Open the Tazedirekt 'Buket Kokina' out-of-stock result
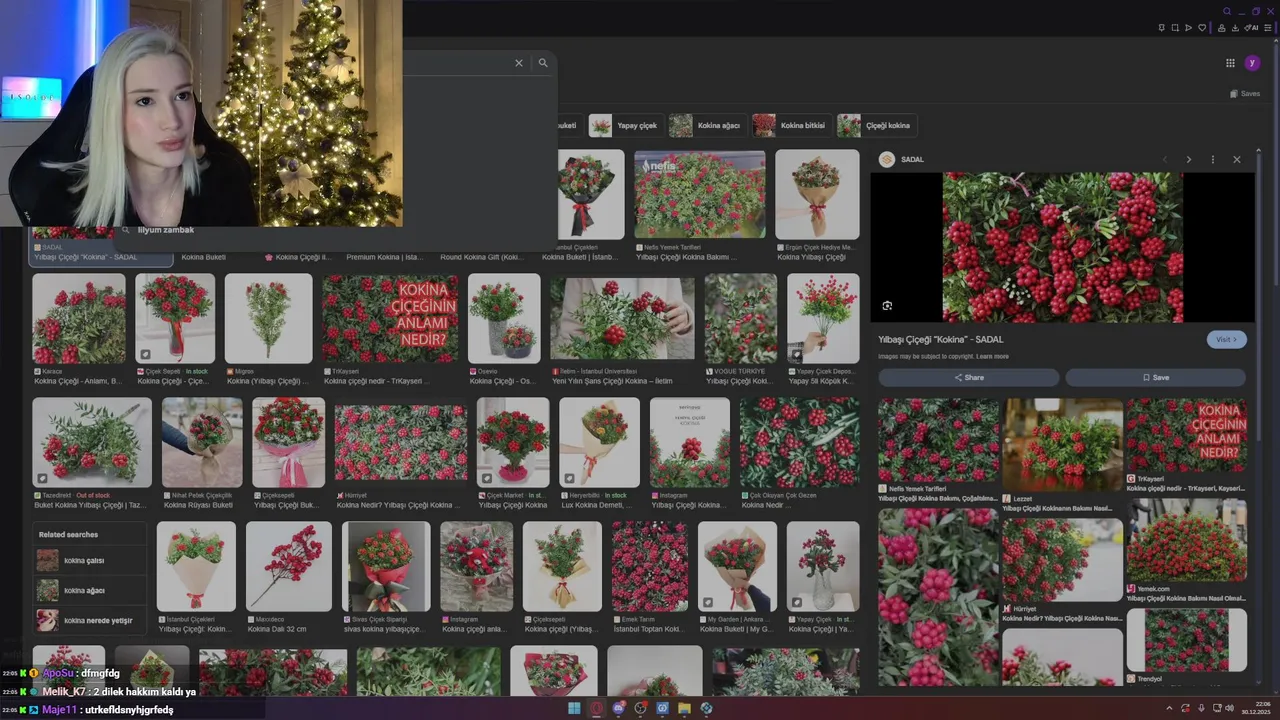 point(92,443)
